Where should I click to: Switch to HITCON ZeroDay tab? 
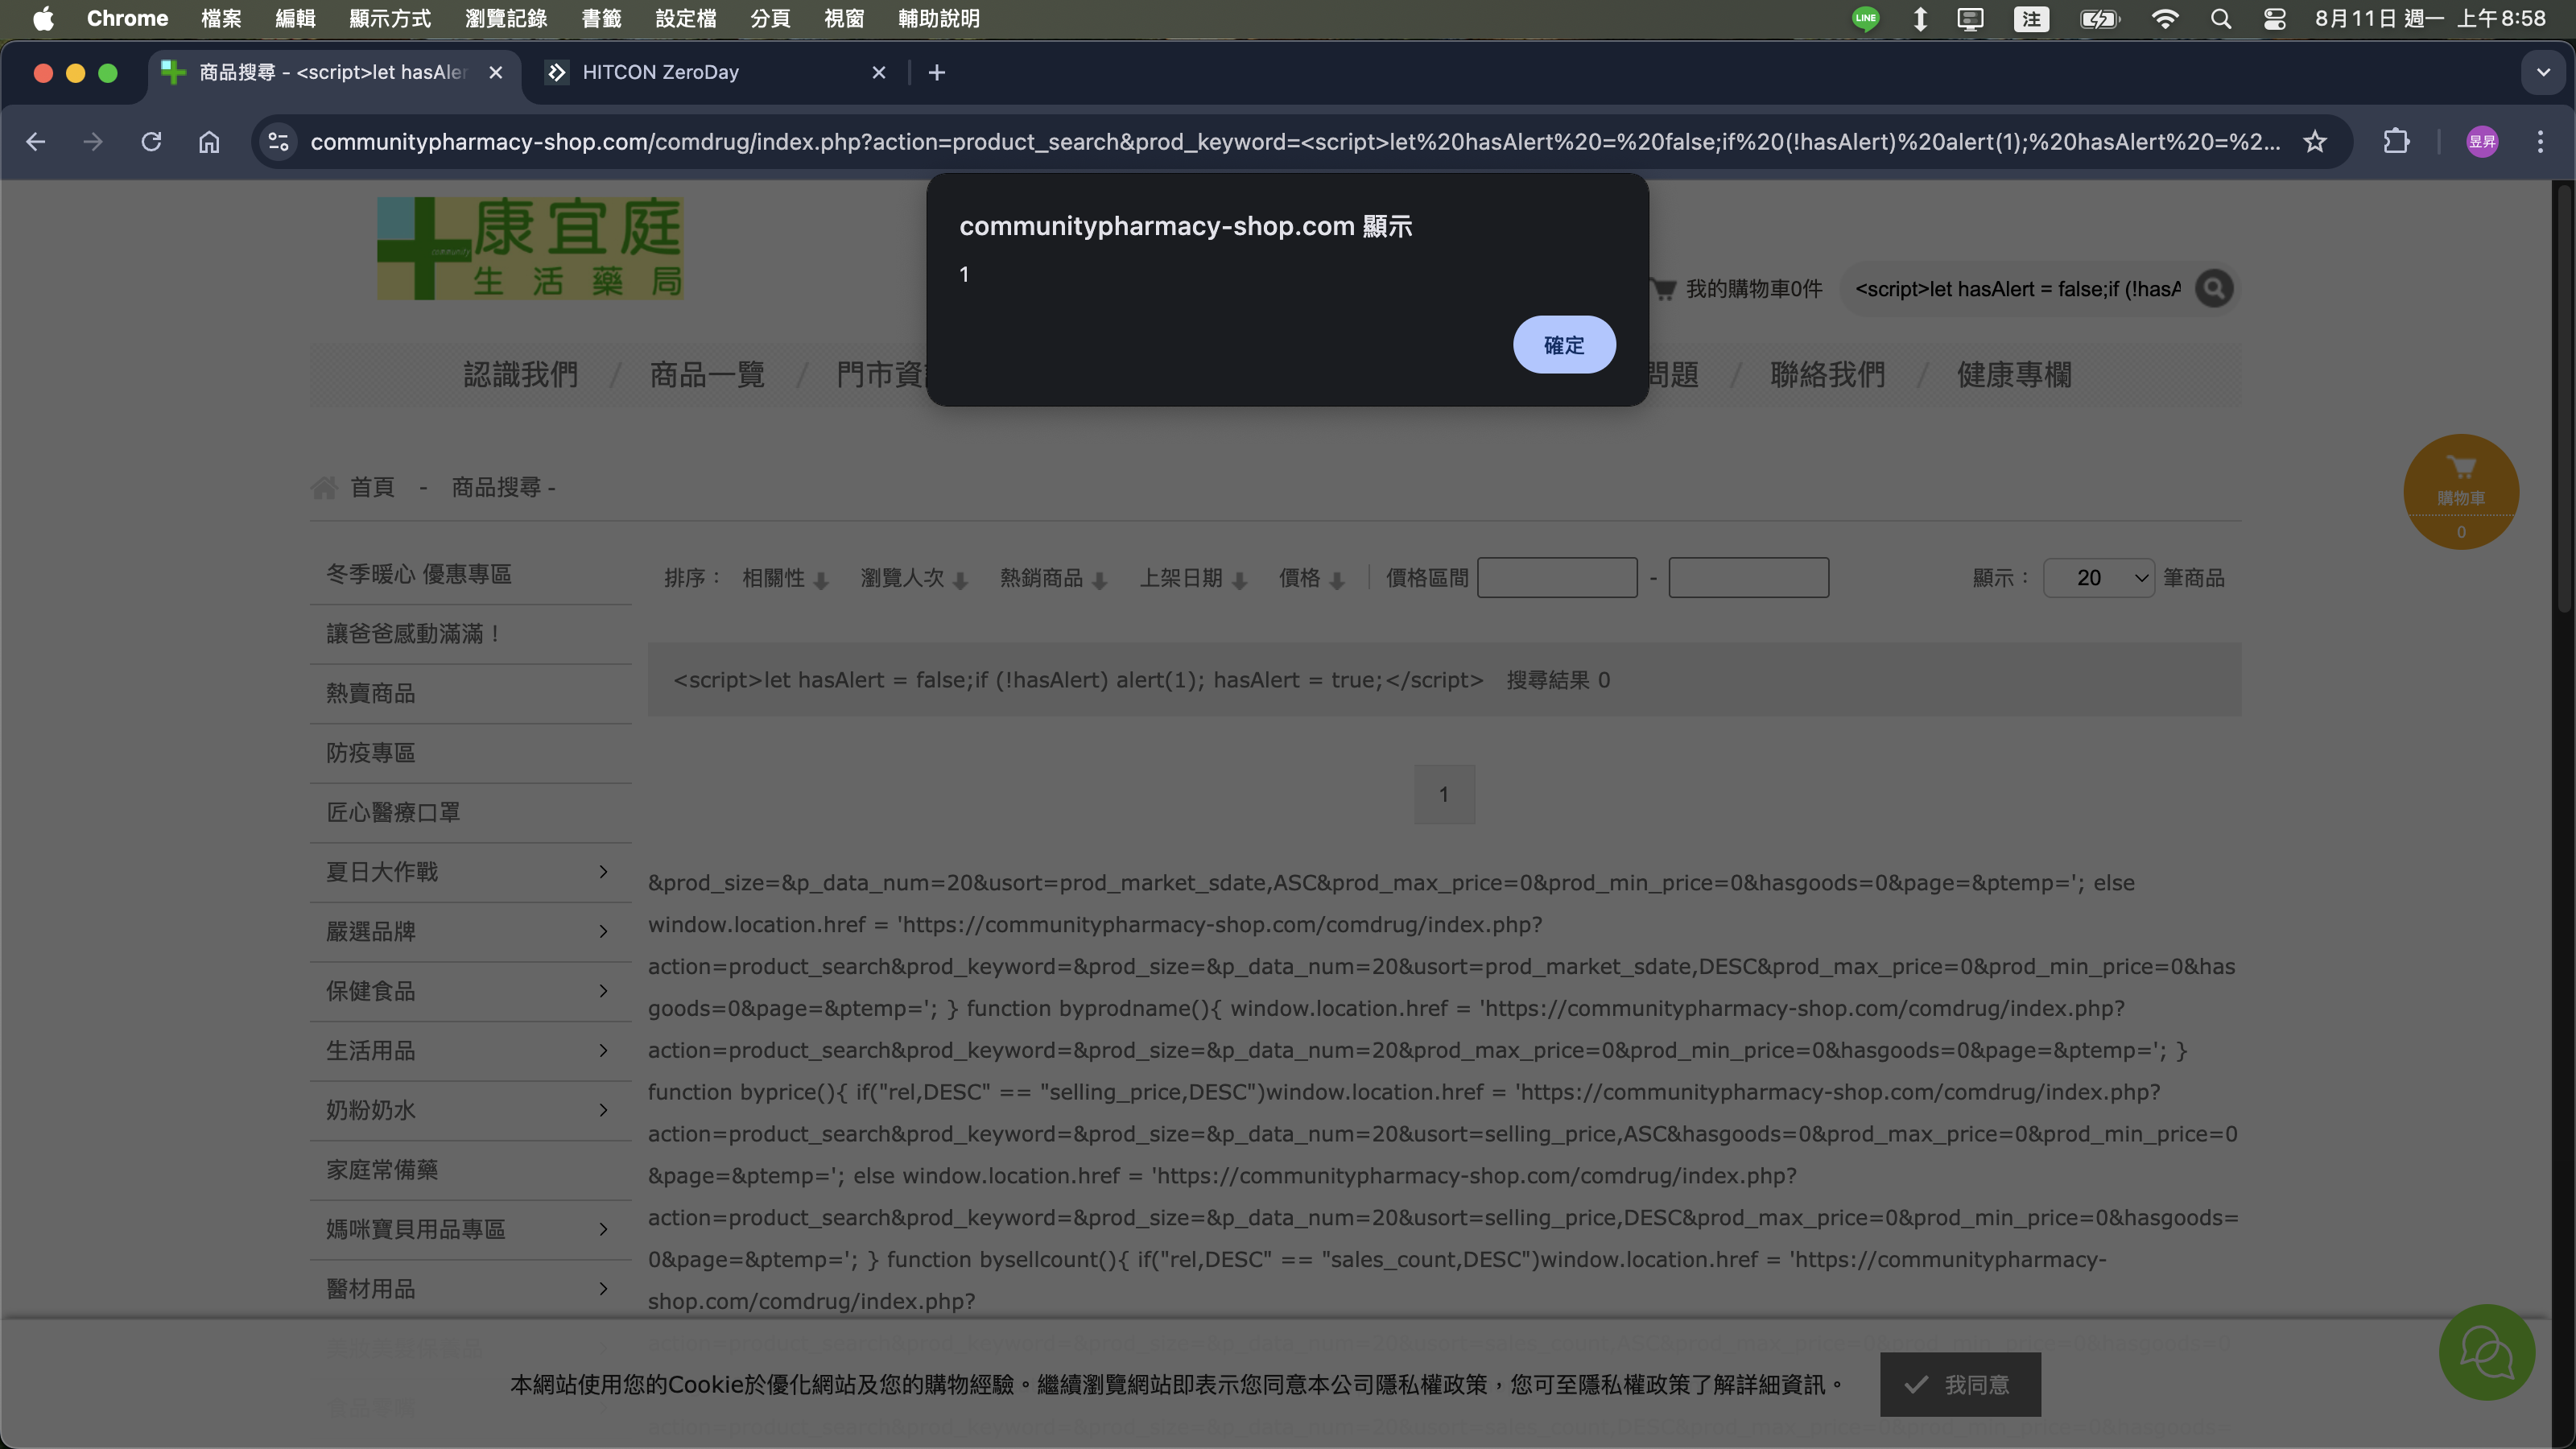[715, 72]
